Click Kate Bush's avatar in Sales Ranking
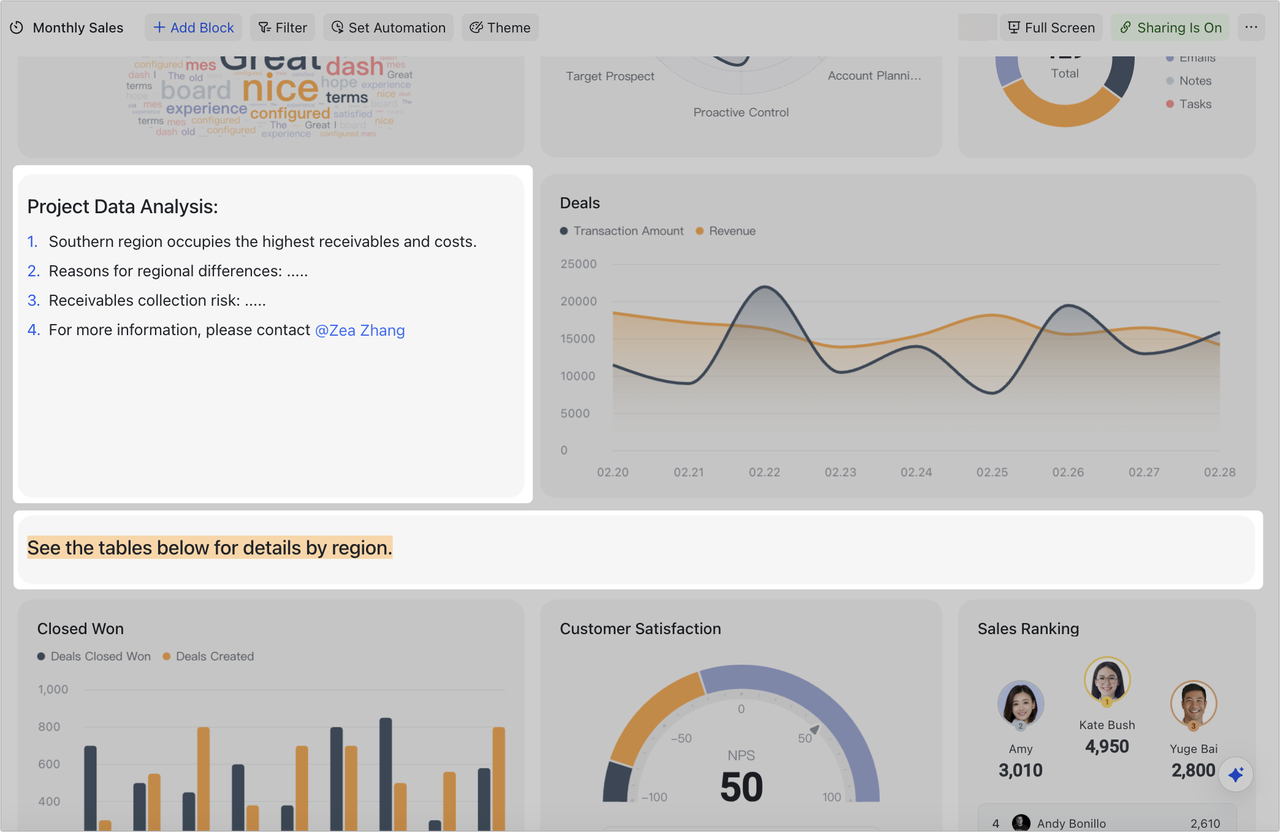1280x832 pixels. click(x=1106, y=681)
